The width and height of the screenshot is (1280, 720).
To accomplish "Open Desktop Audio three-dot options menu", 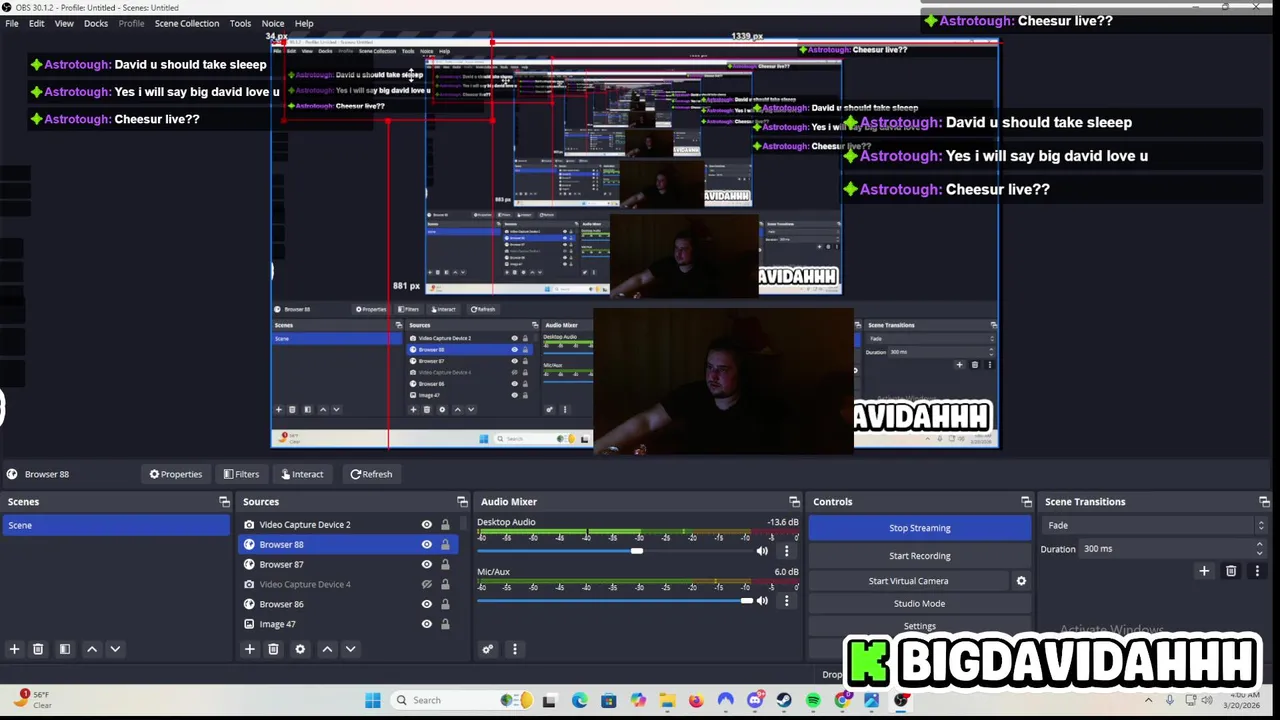I will click(786, 551).
